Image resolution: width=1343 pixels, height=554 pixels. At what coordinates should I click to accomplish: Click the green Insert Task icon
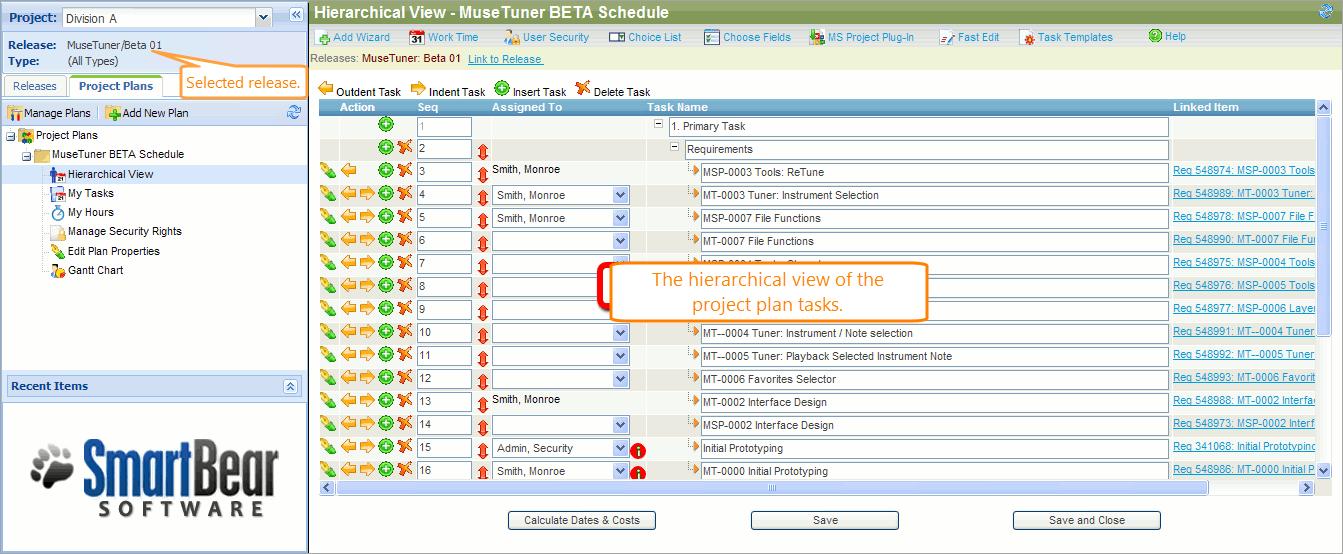coord(502,89)
